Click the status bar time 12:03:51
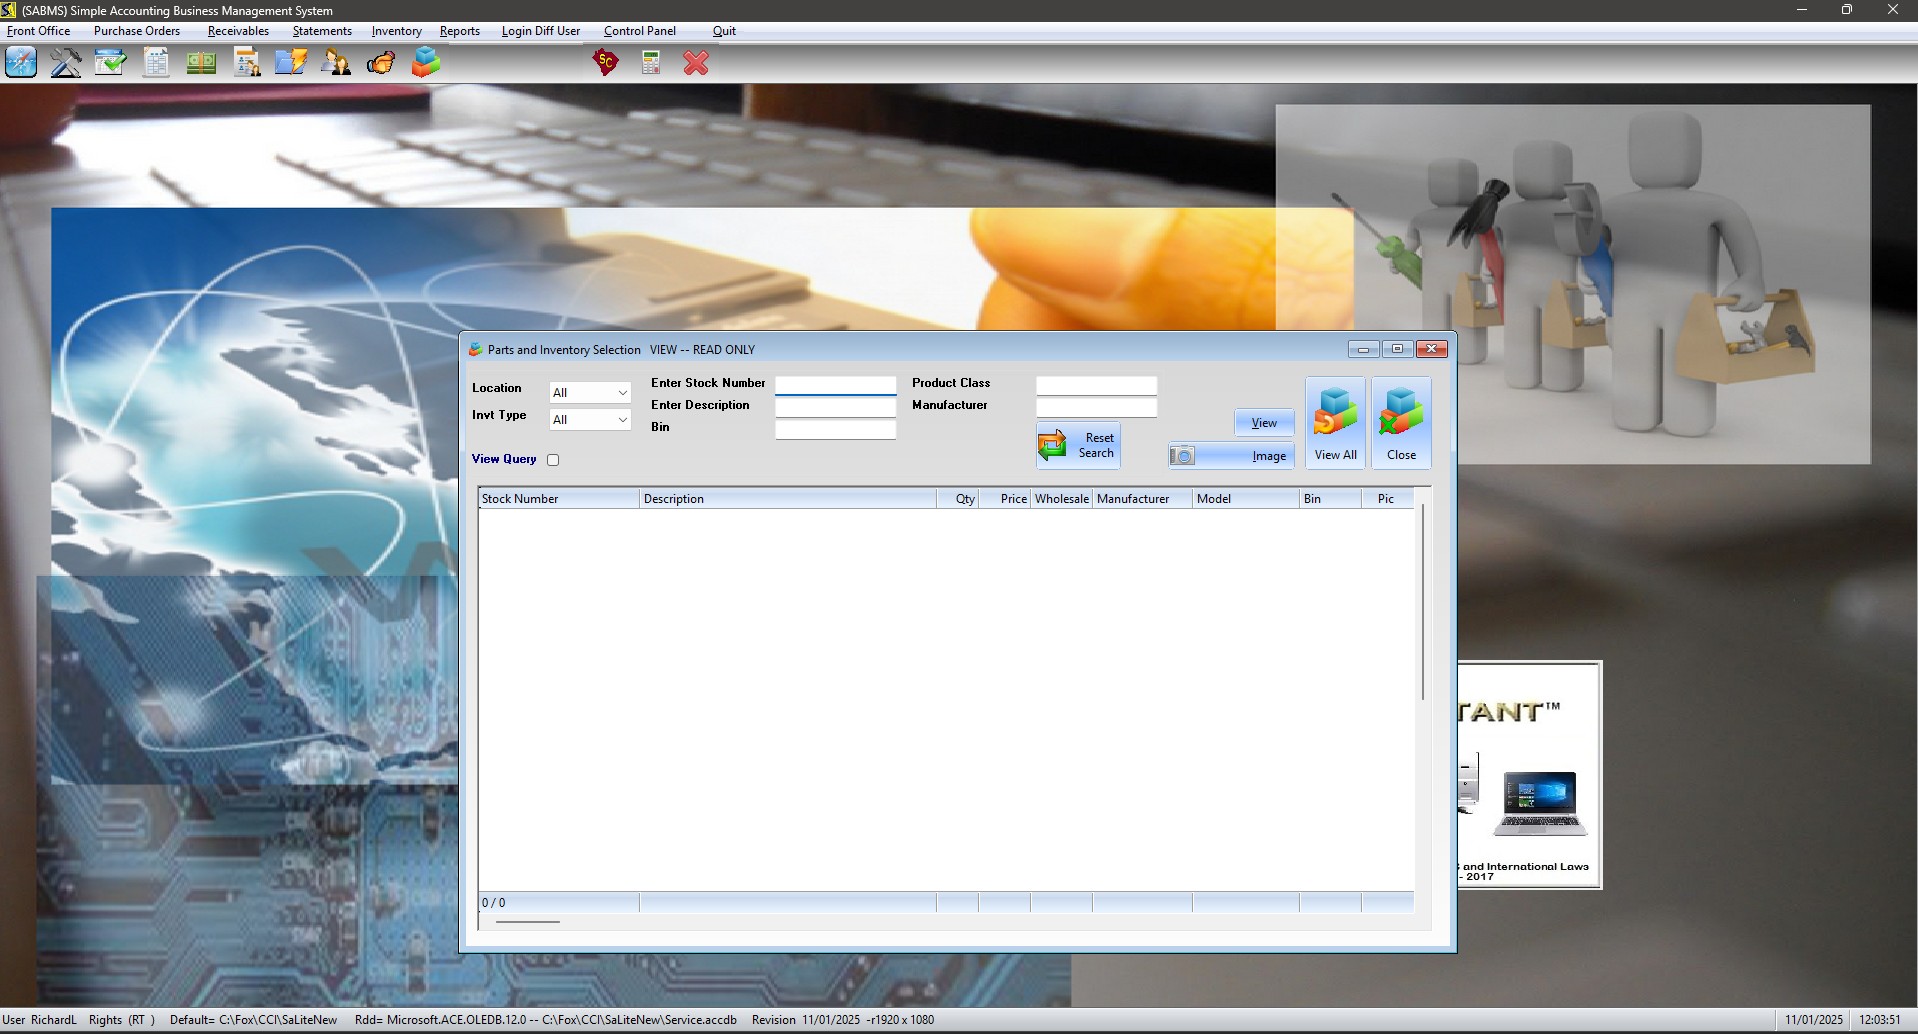This screenshot has width=1918, height=1034. 1880,1020
